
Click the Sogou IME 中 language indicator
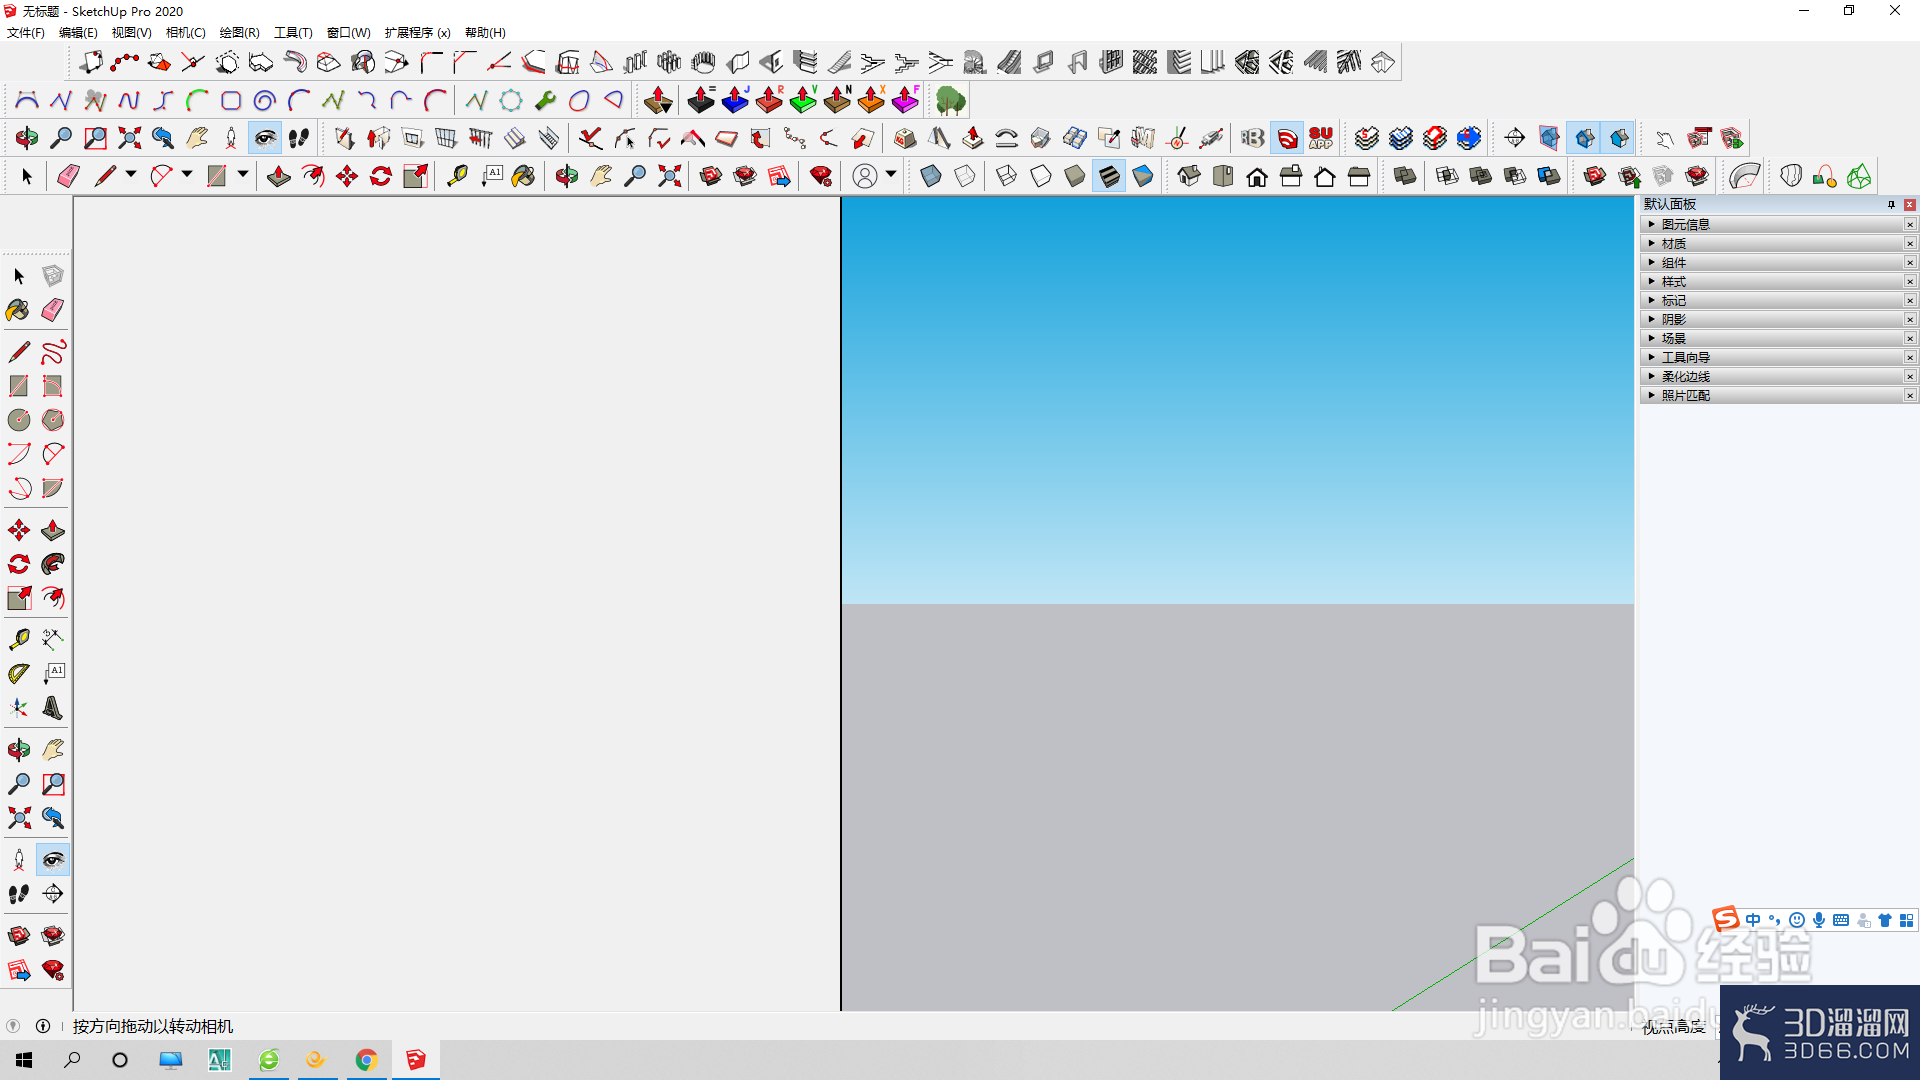(x=1753, y=920)
